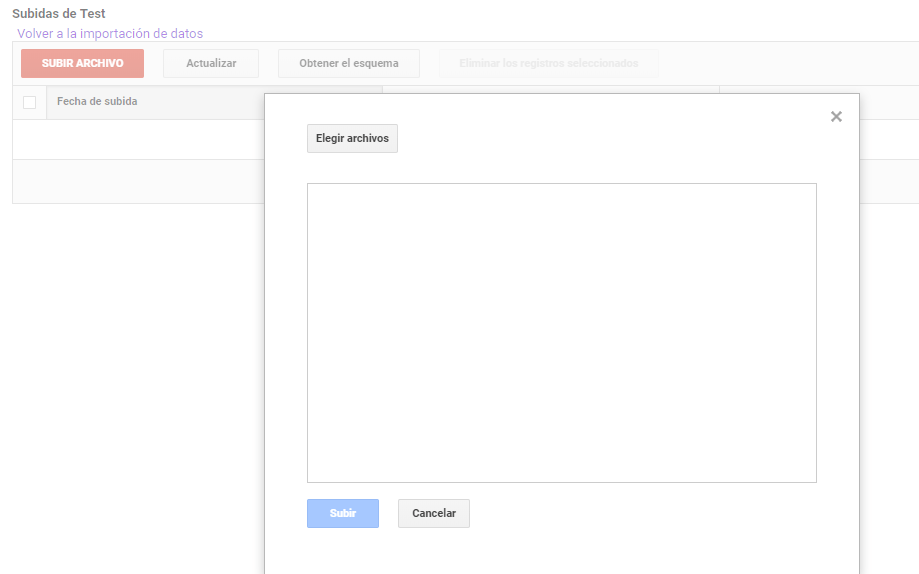The height and width of the screenshot is (574, 919).
Task: Close the upload dialog with the X icon
Action: pos(836,117)
